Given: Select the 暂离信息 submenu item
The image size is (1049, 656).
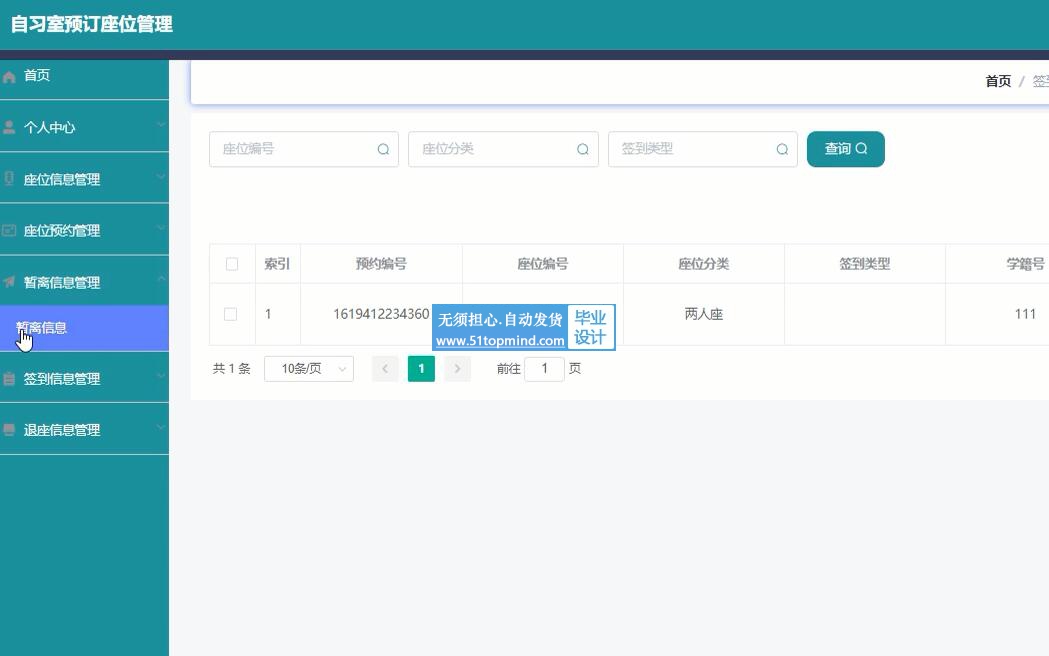Looking at the screenshot, I should pos(84,328).
